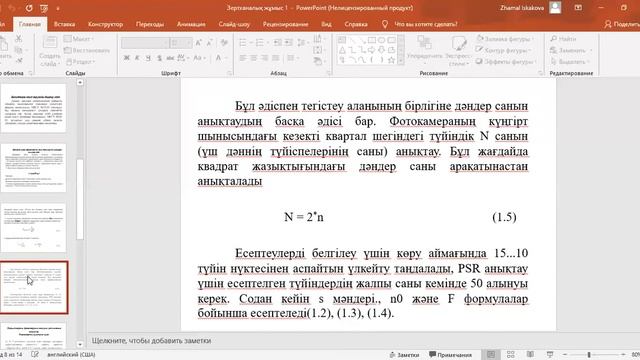Toggle center text alignment
The width and height of the screenshot is (640, 360).
(x=254, y=58)
